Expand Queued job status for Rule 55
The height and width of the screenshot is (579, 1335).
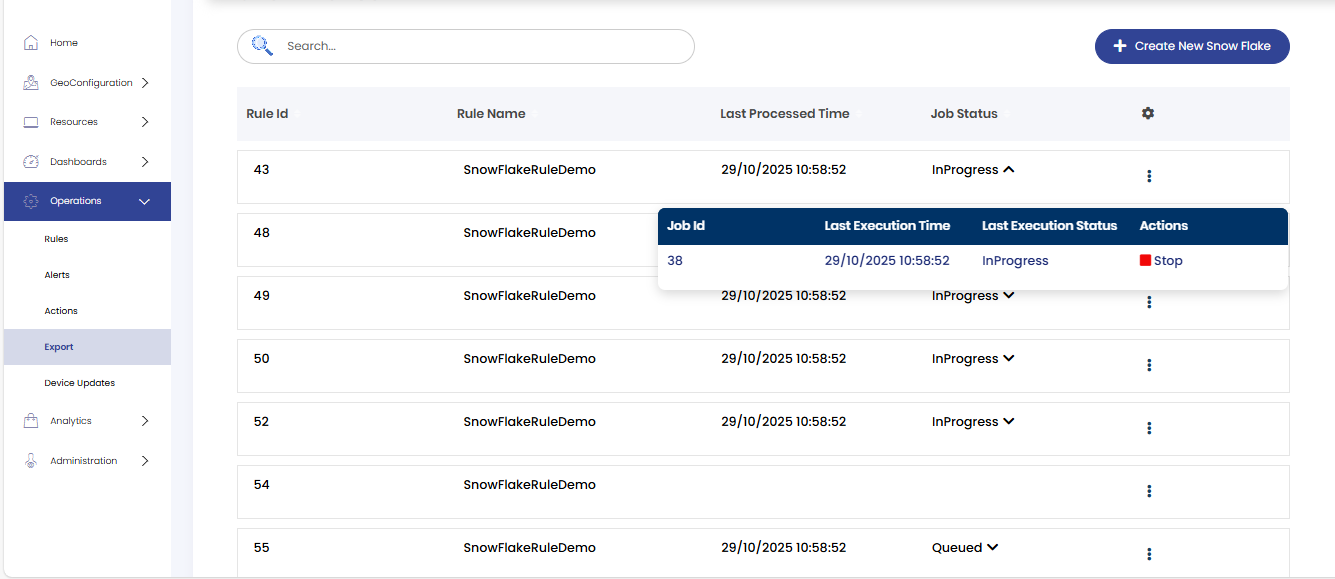pyautogui.click(x=992, y=548)
